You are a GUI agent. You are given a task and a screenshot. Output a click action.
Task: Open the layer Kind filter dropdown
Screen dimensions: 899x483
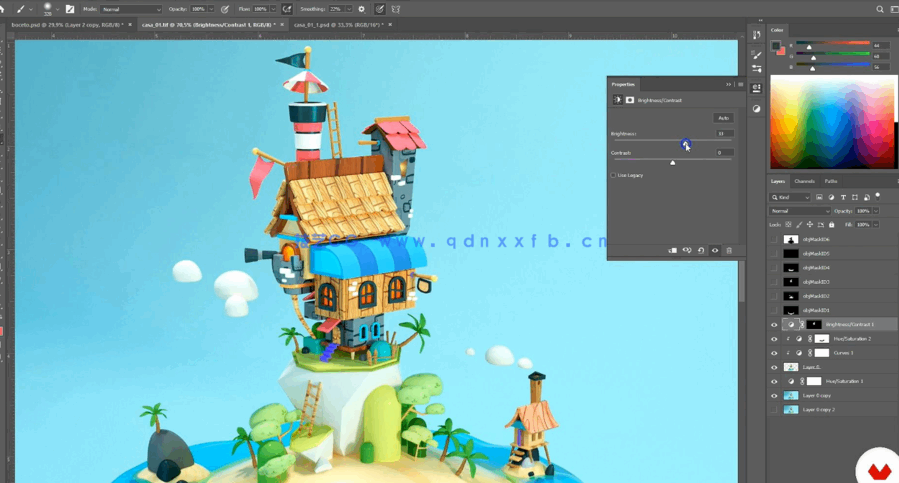pyautogui.click(x=791, y=197)
